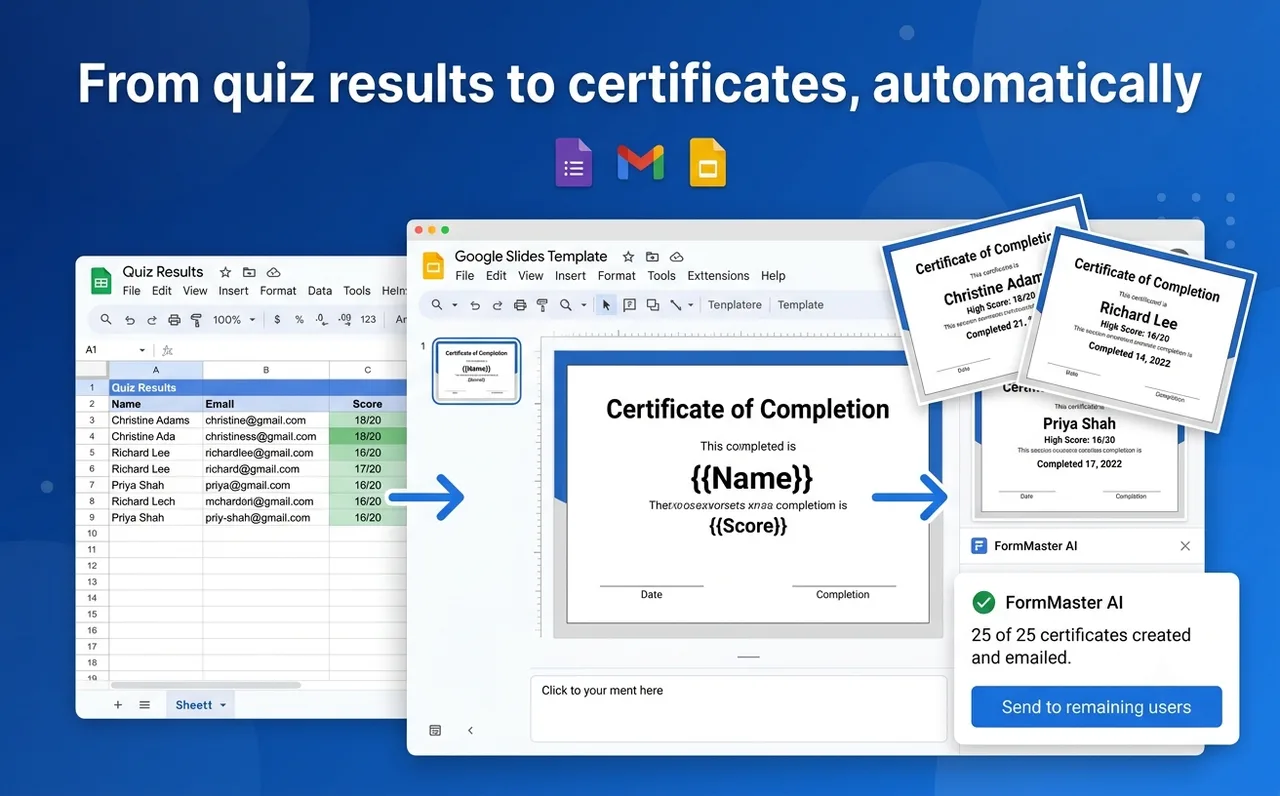Viewport: 1280px width, 796px height.
Task: Undo the last action in Quiz Results sheet
Action: click(129, 320)
